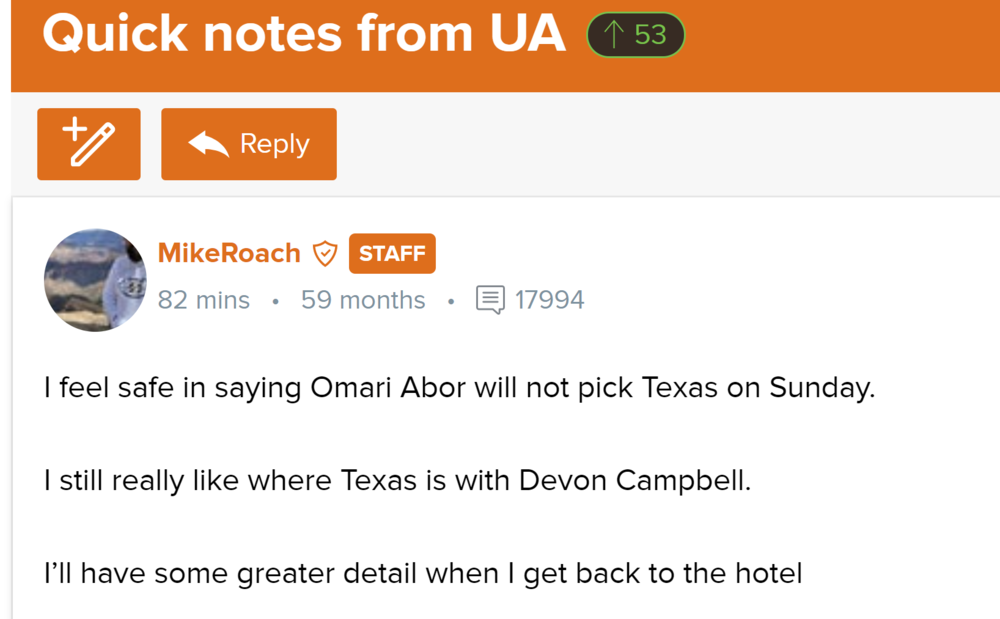The image size is (1000, 619).
Task: Click the word Texas in the first sentence
Action: (x=678, y=387)
